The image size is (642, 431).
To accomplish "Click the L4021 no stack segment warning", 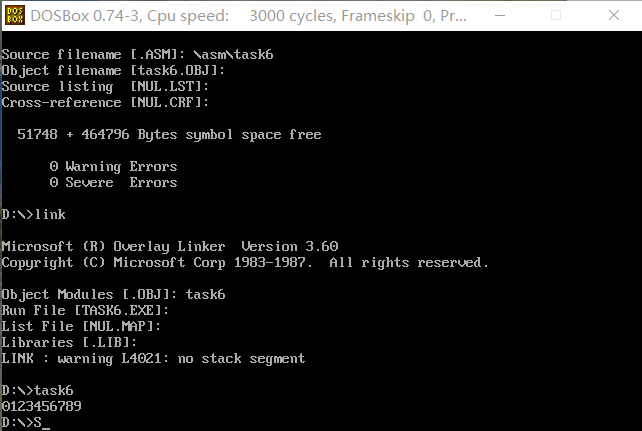I will [153, 359].
